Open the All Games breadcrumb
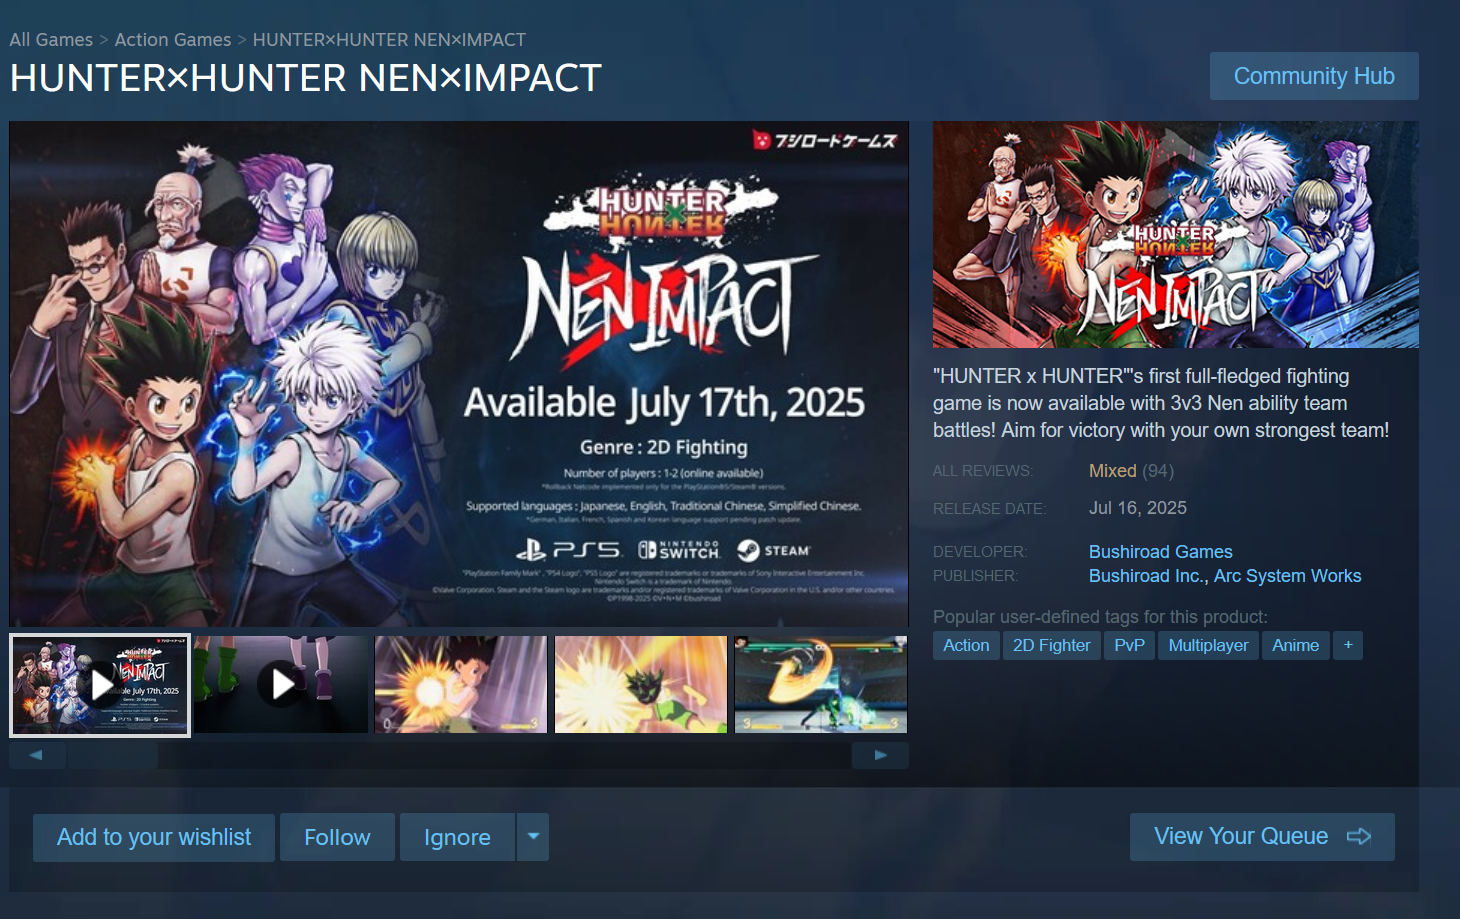This screenshot has width=1460, height=919. click(51, 40)
